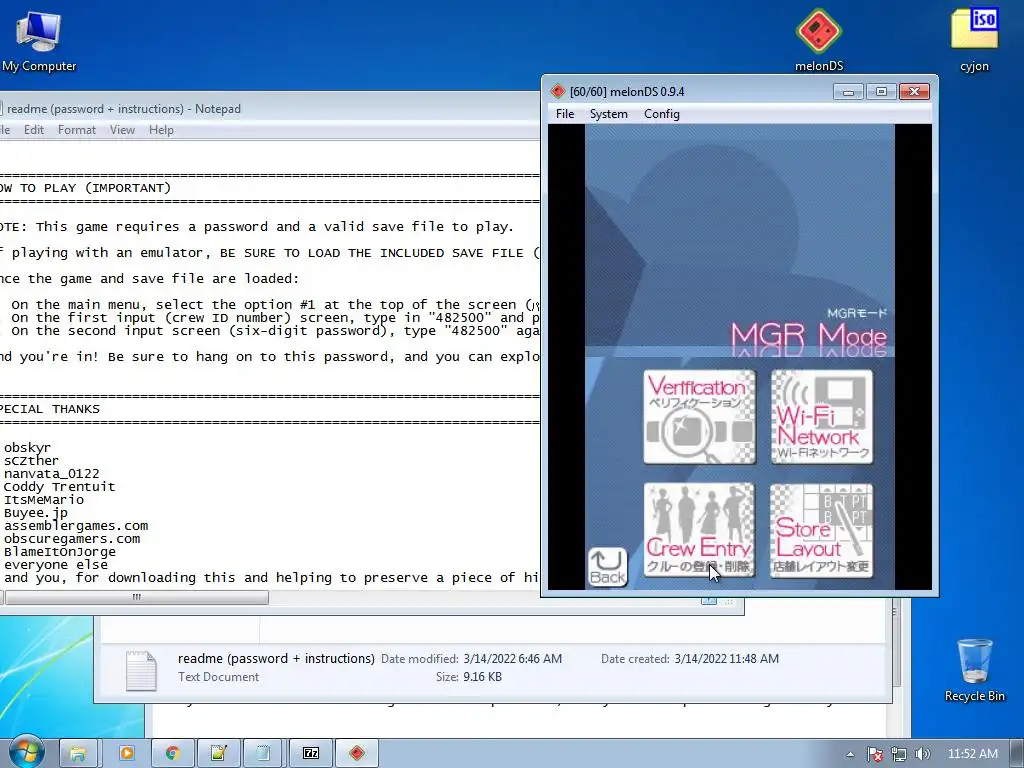
Task: Open the Verification tile in MGR Mode
Action: (x=699, y=417)
